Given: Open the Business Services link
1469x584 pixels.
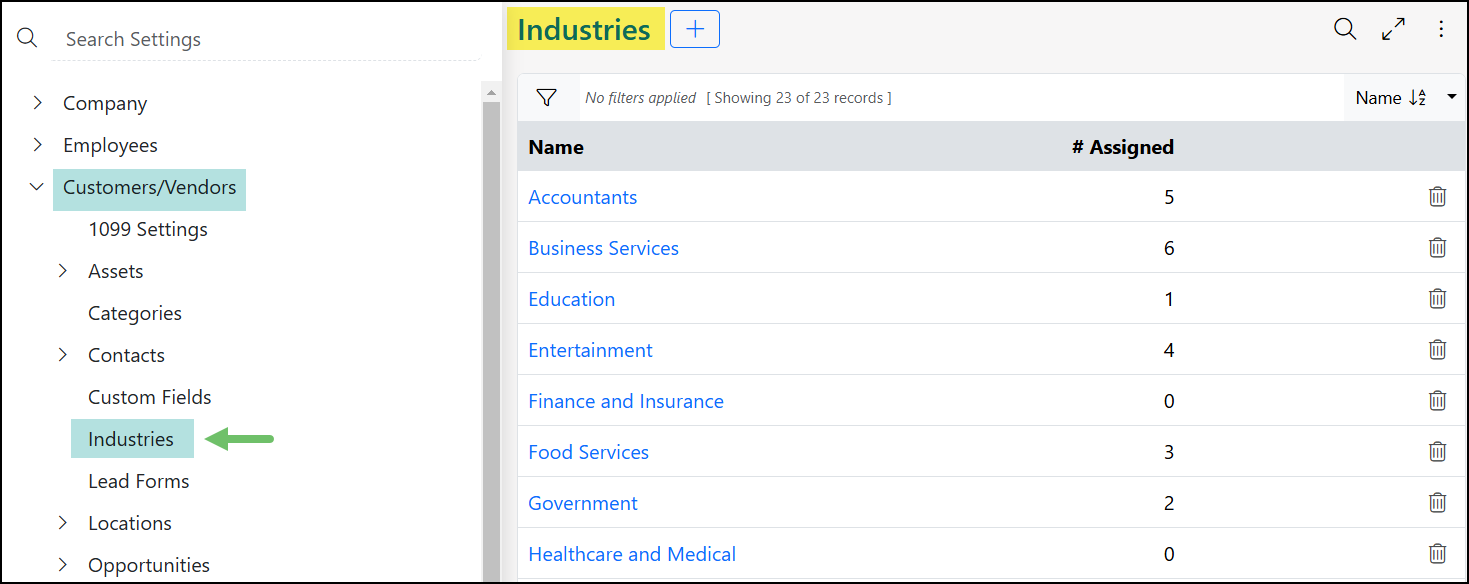Looking at the screenshot, I should point(604,248).
